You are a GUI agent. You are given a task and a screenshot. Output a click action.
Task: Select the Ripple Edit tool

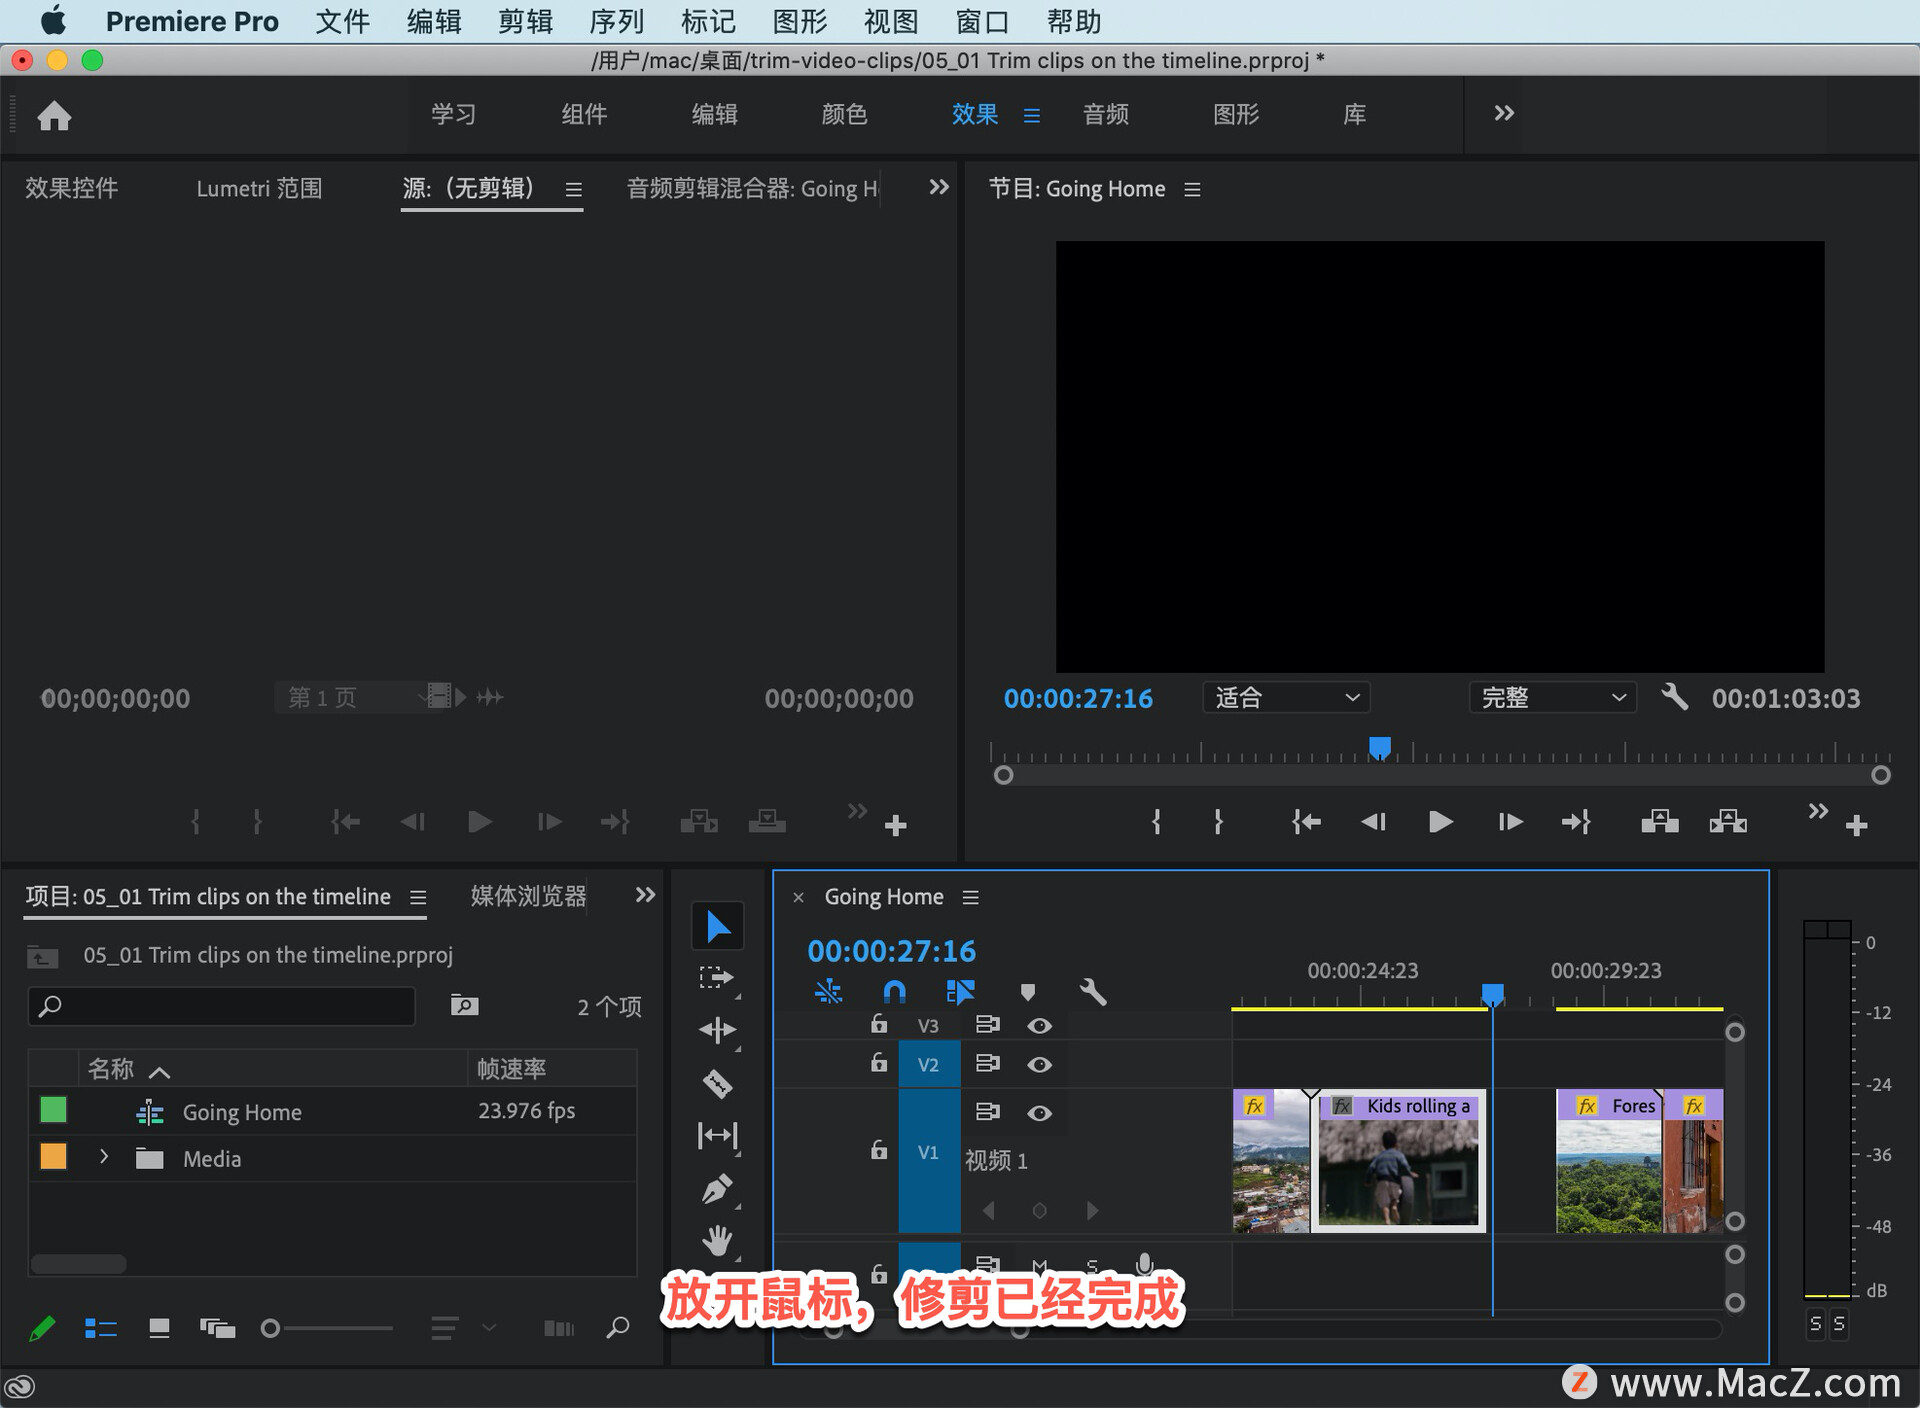(717, 1030)
